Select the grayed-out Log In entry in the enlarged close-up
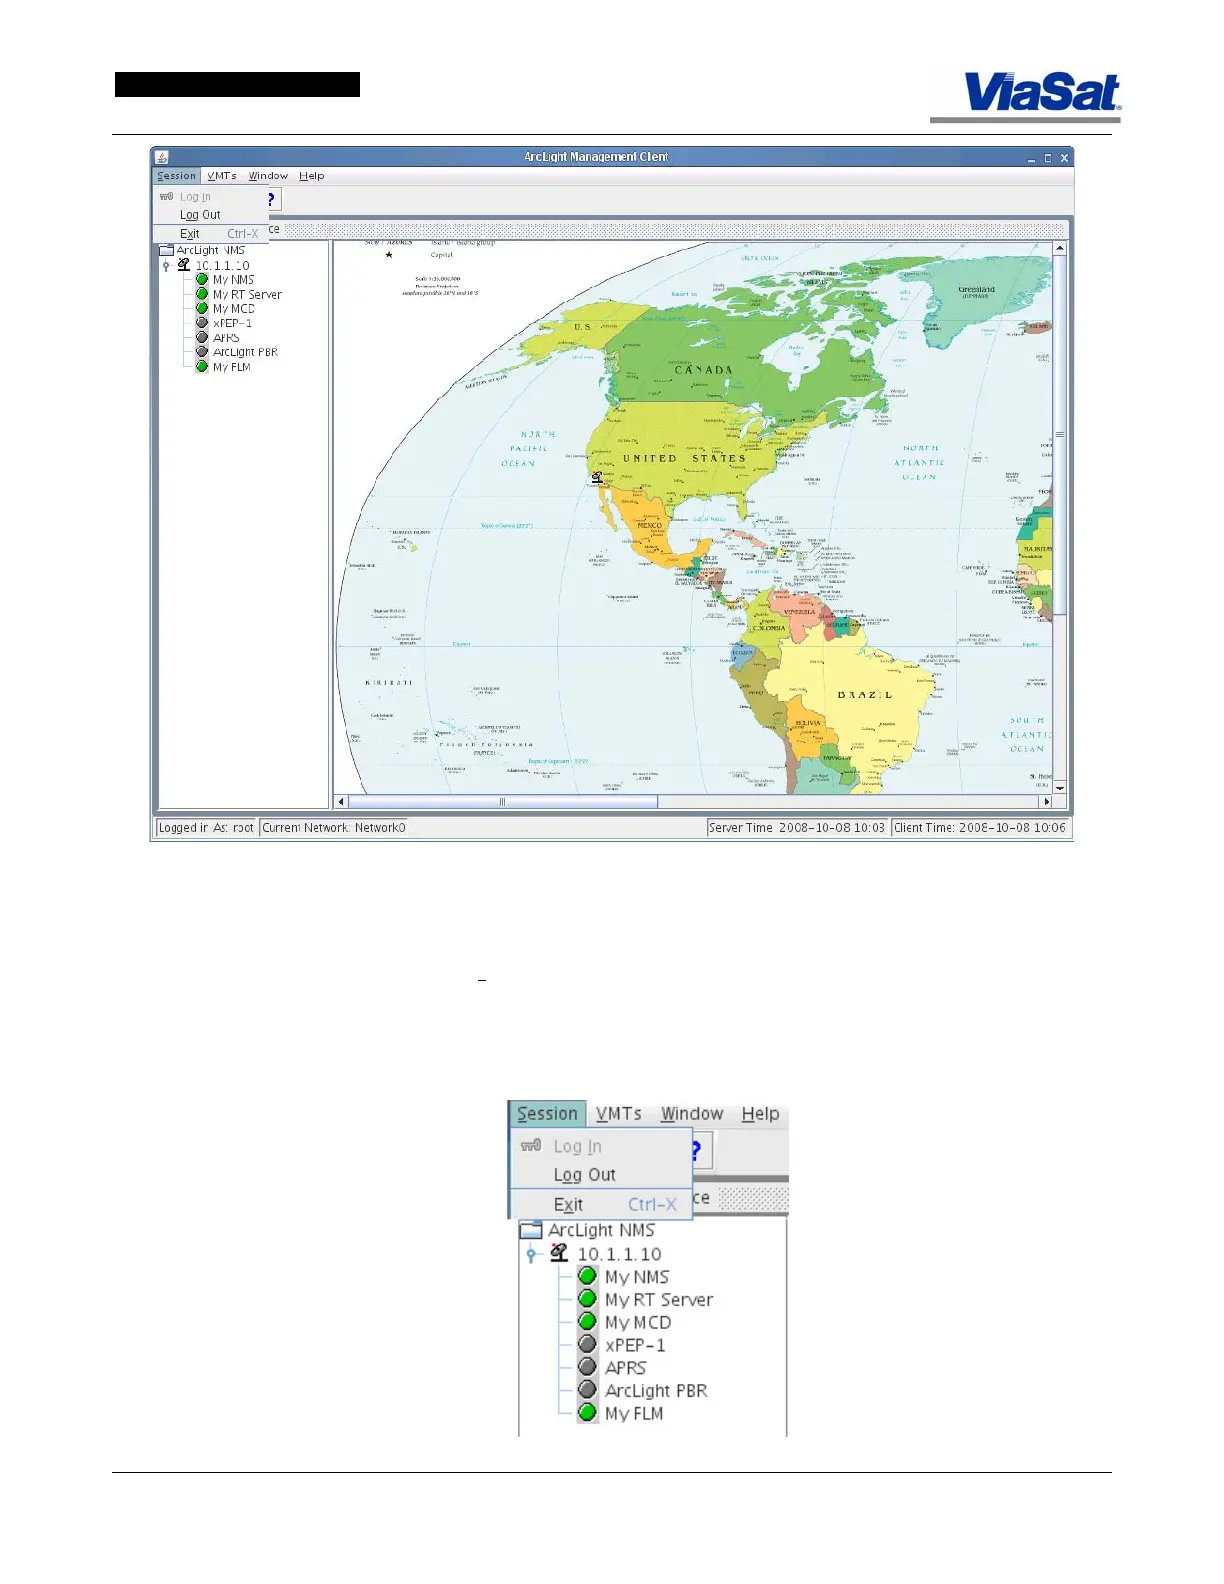The image size is (1224, 1584). pyautogui.click(x=601, y=1146)
